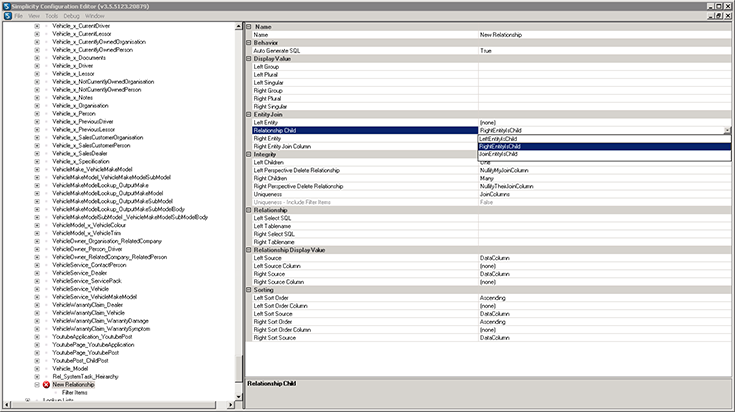Open the Debug menu
This screenshot has height=412, width=735.
pyautogui.click(x=73, y=17)
